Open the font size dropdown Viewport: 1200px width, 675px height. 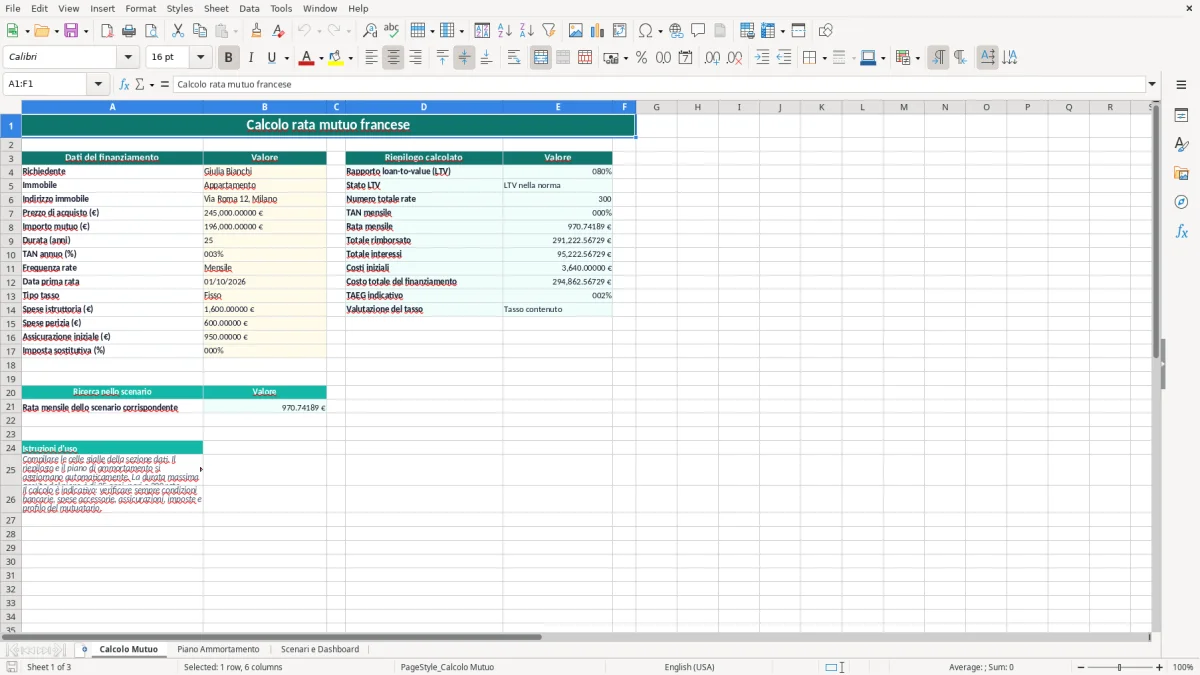[x=200, y=58]
